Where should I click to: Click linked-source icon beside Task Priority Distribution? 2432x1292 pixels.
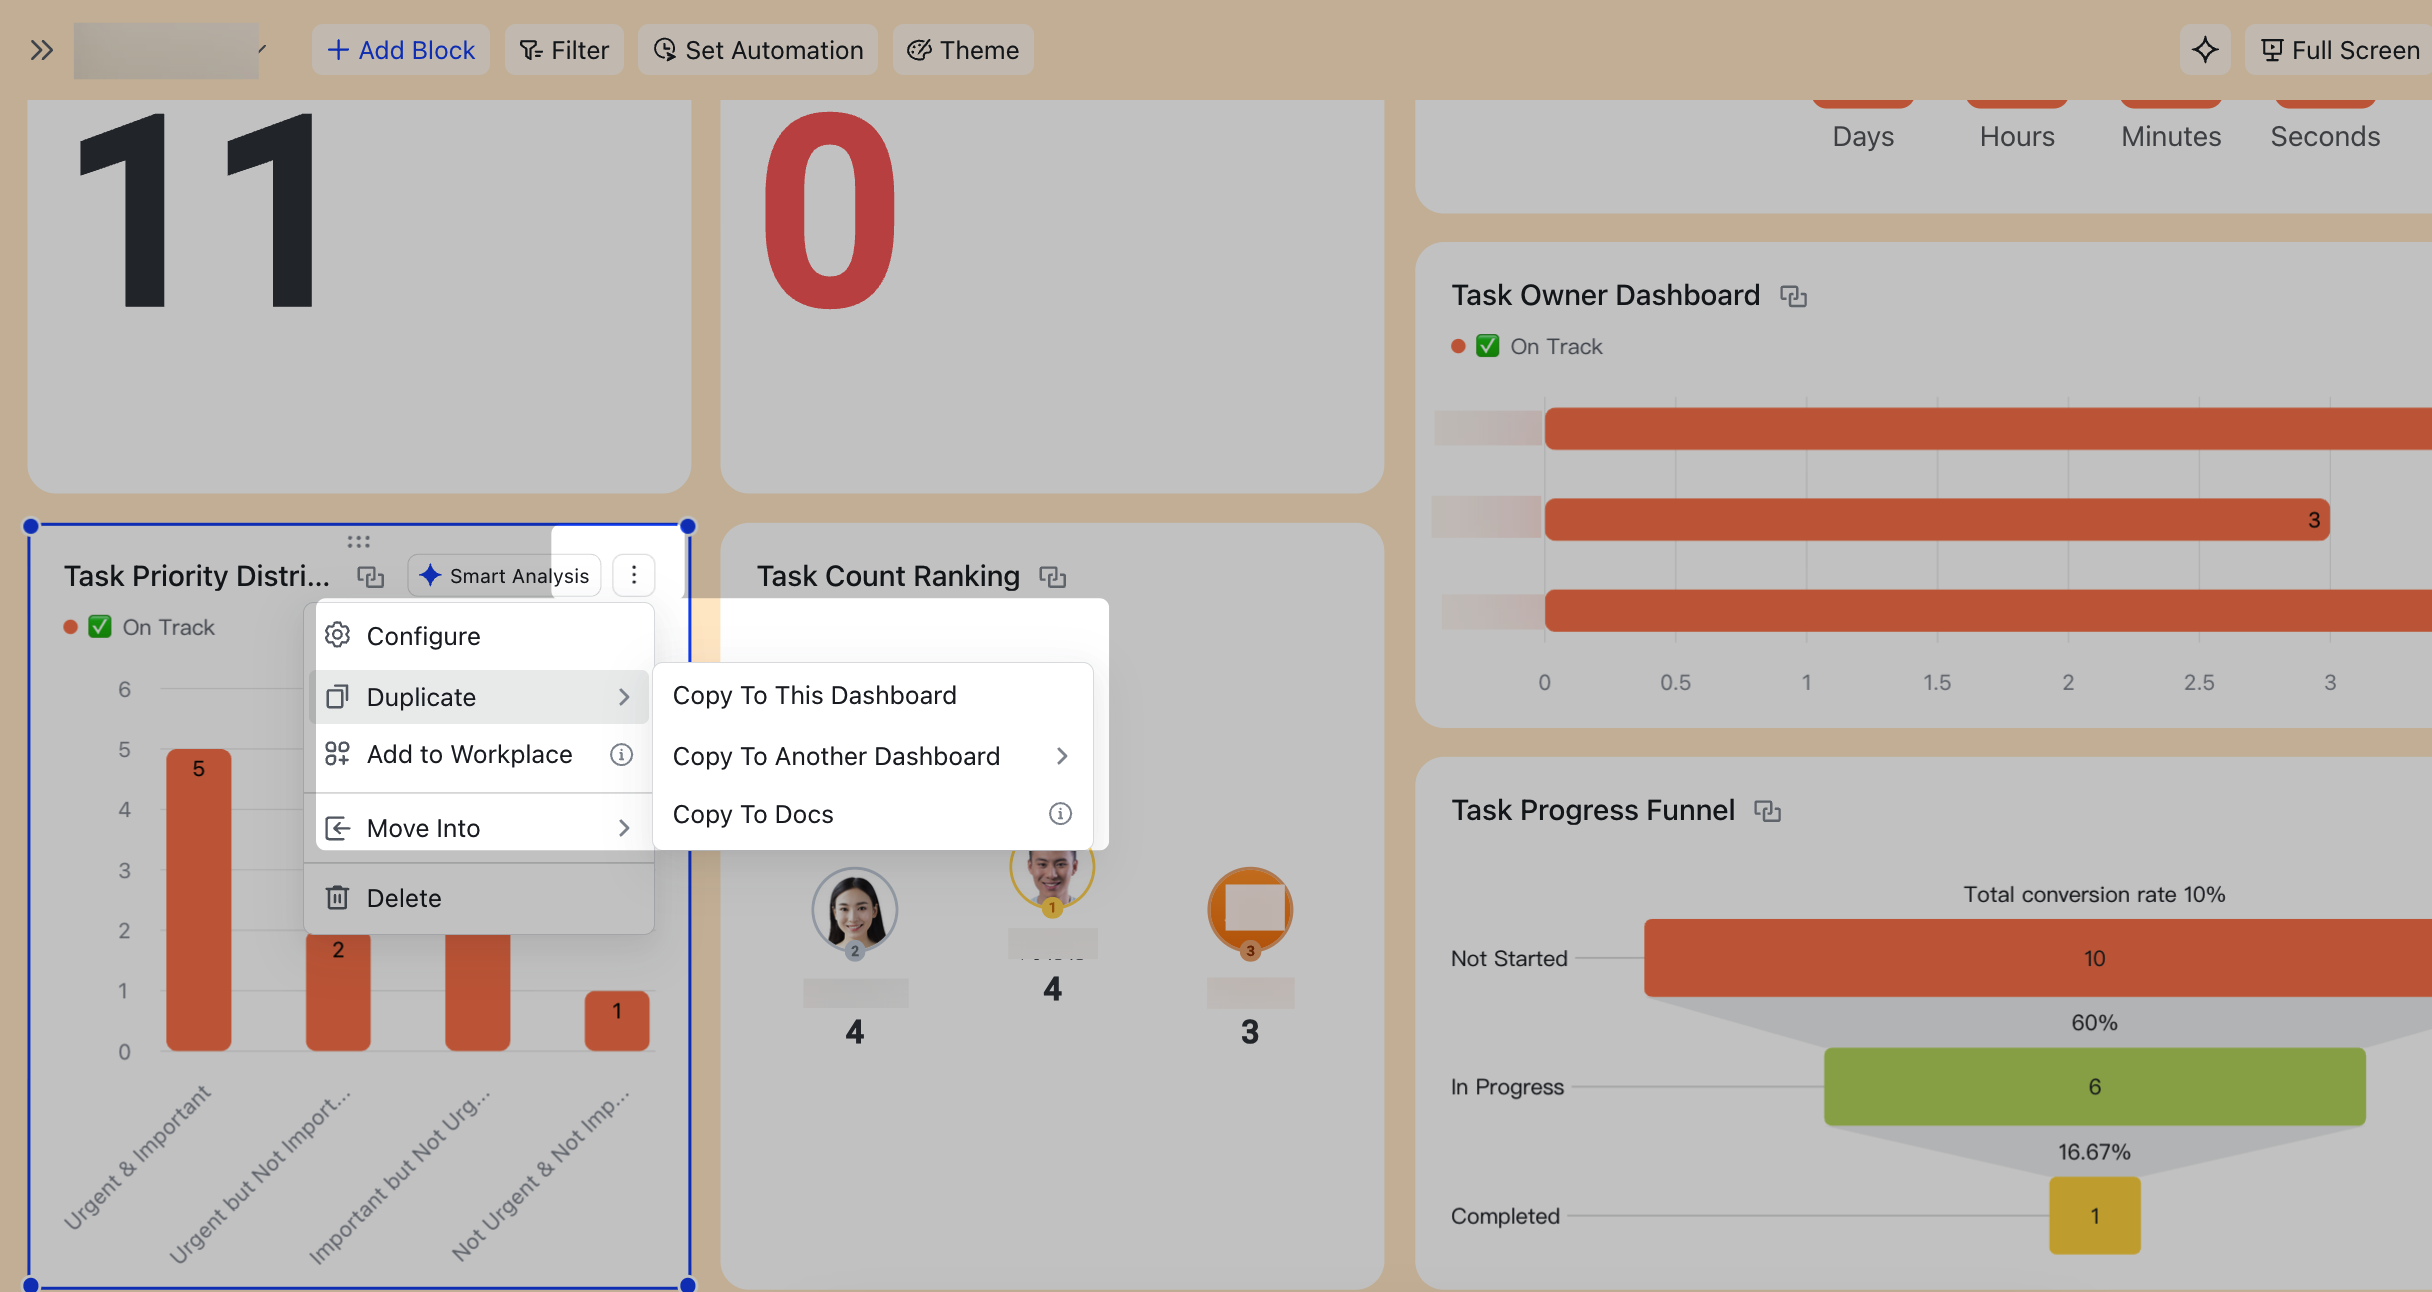pyautogui.click(x=371, y=577)
